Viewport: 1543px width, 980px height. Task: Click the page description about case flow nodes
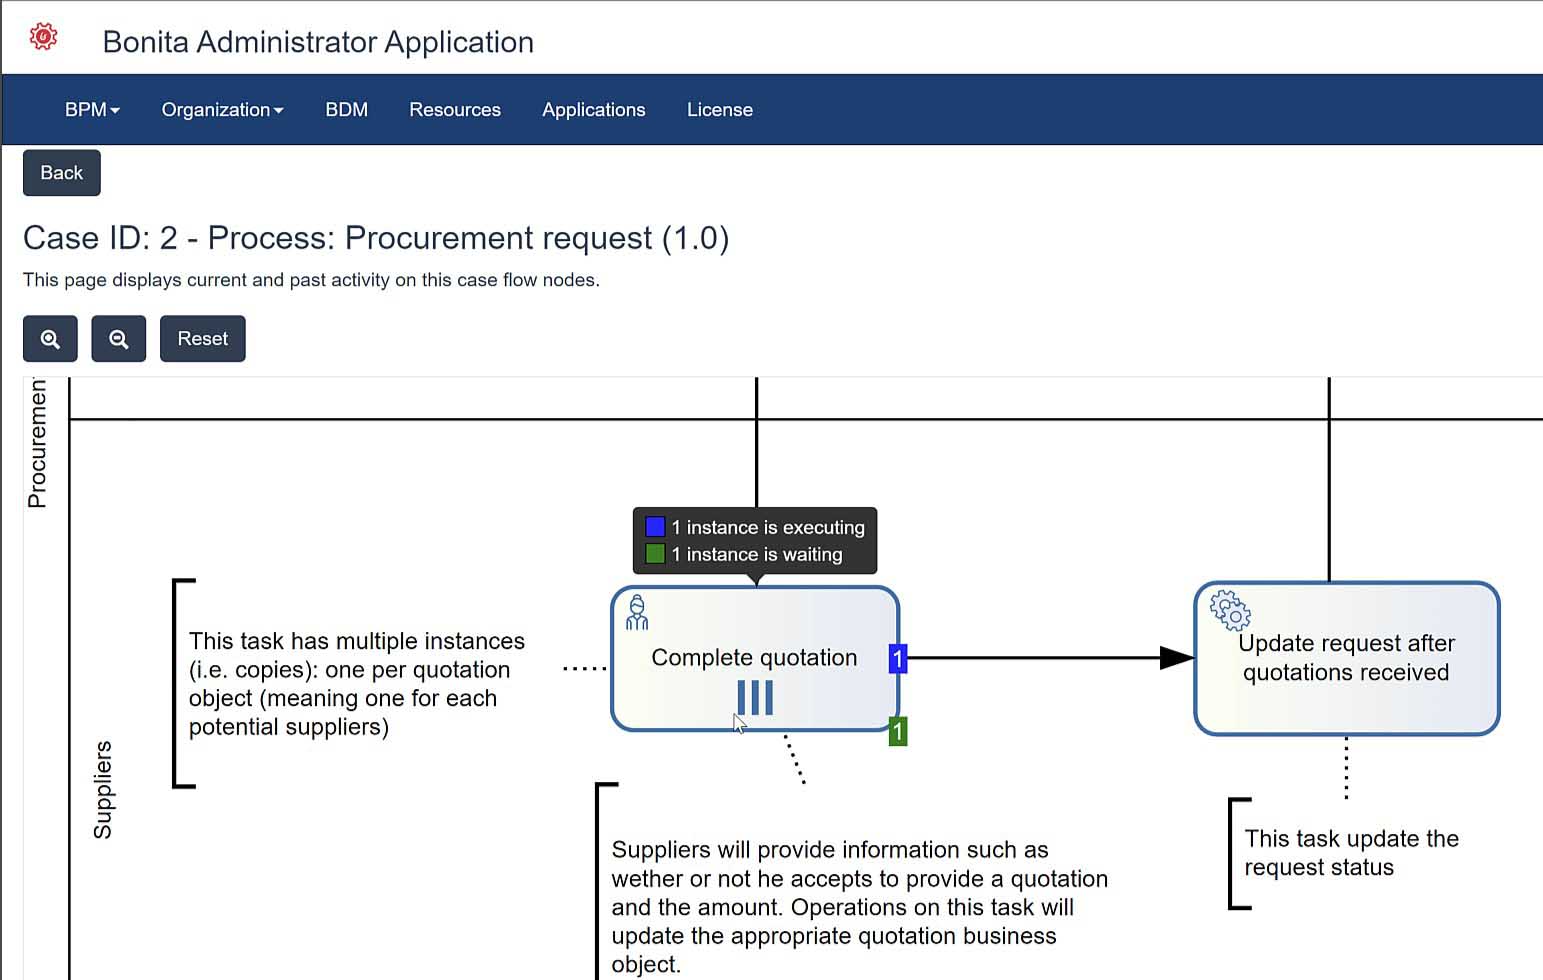coord(311,280)
